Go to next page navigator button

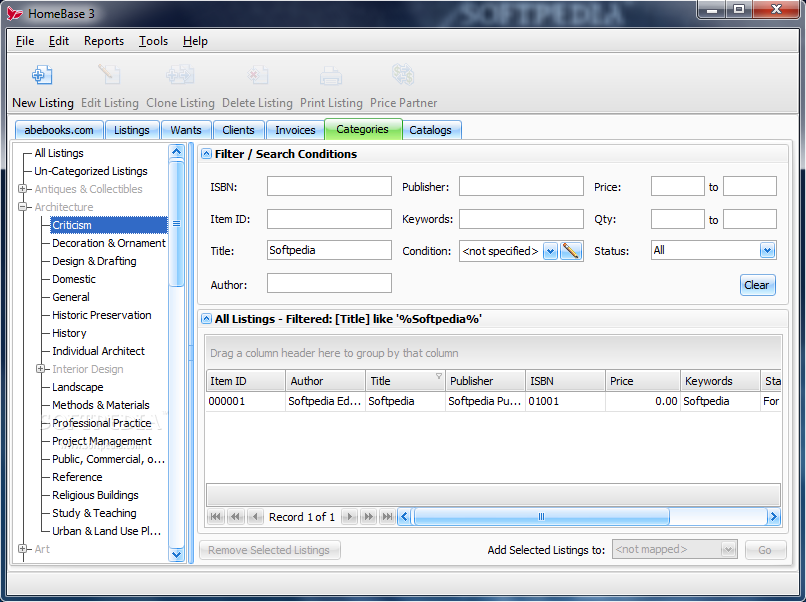click(369, 517)
